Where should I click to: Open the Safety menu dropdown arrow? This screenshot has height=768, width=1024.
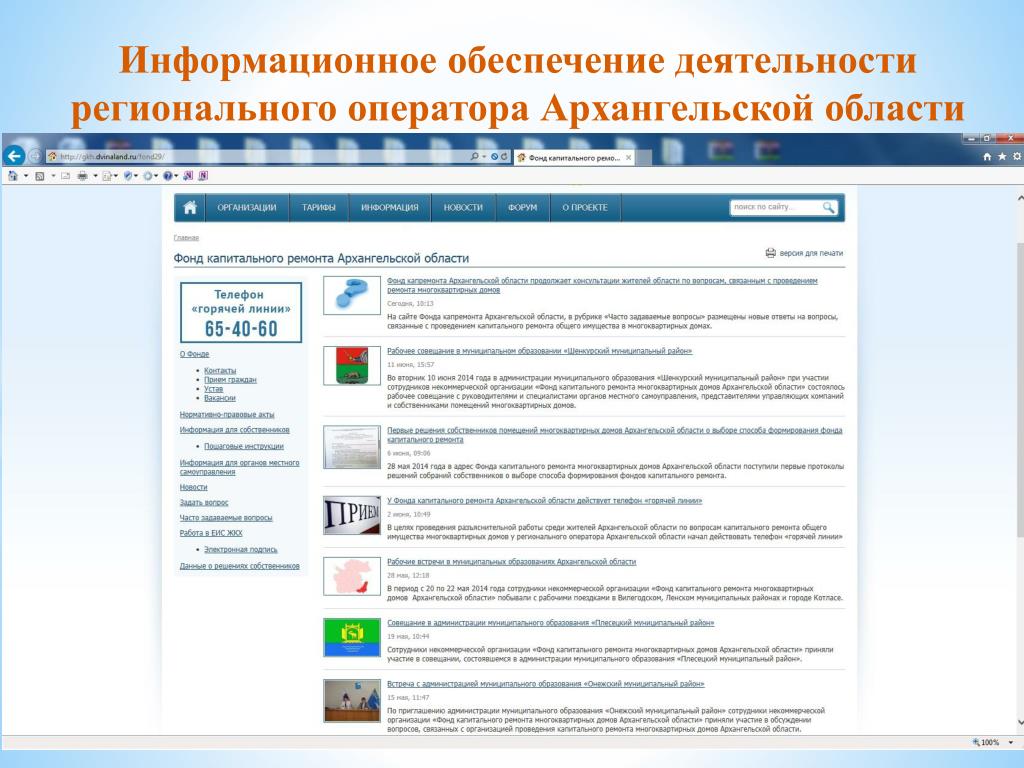(x=136, y=176)
